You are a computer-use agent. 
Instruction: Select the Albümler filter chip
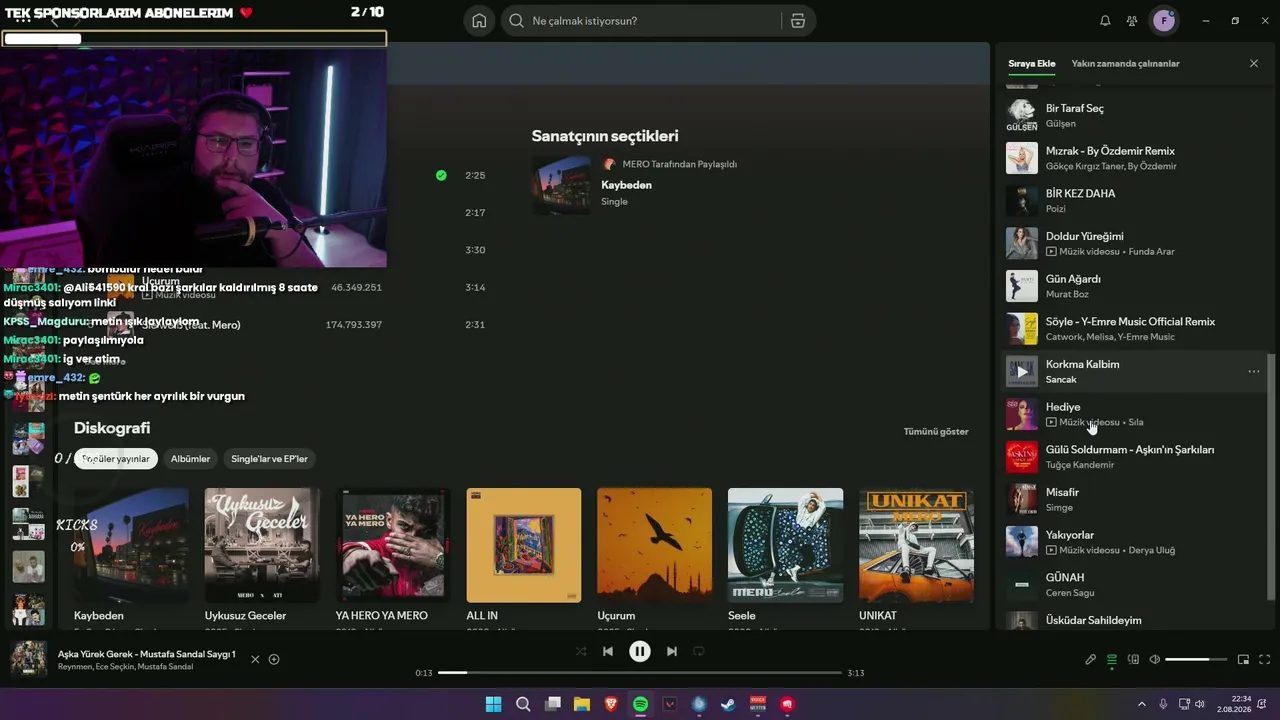coord(190,459)
